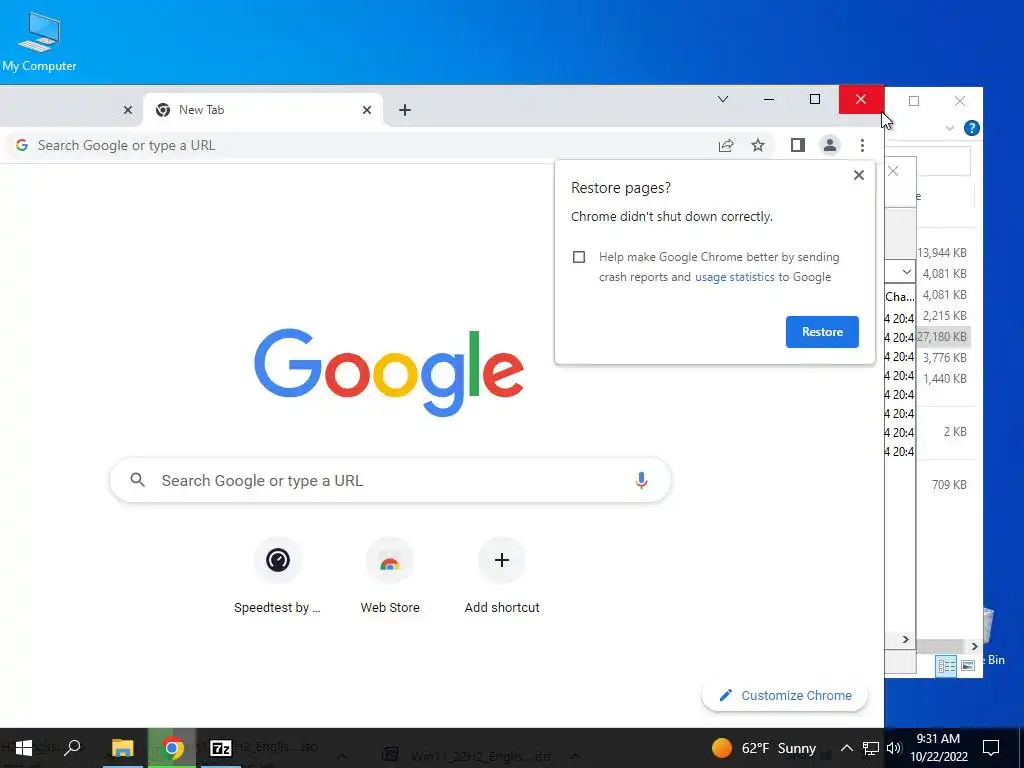Start voice search with the microphone
This screenshot has width=1024, height=768.
pyautogui.click(x=641, y=481)
